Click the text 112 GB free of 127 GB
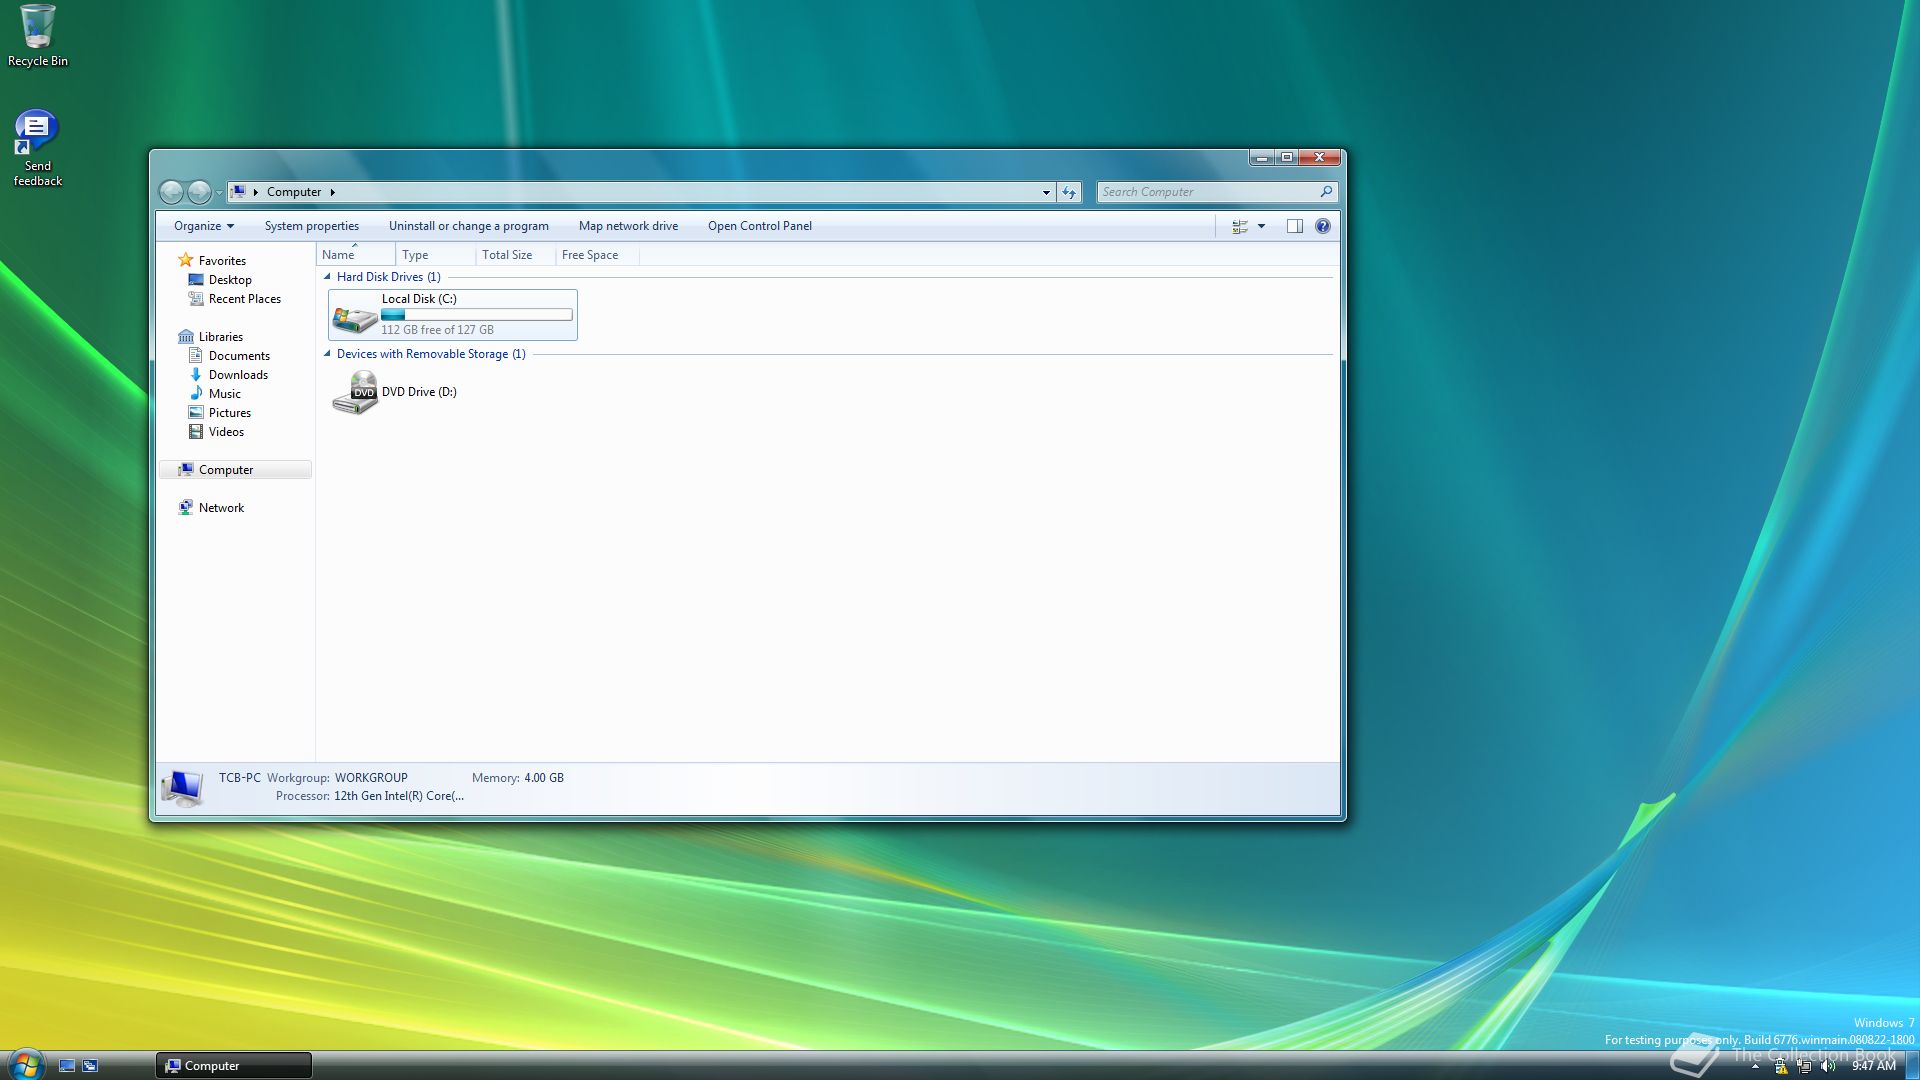Viewport: 1920px width, 1080px height. [438, 330]
